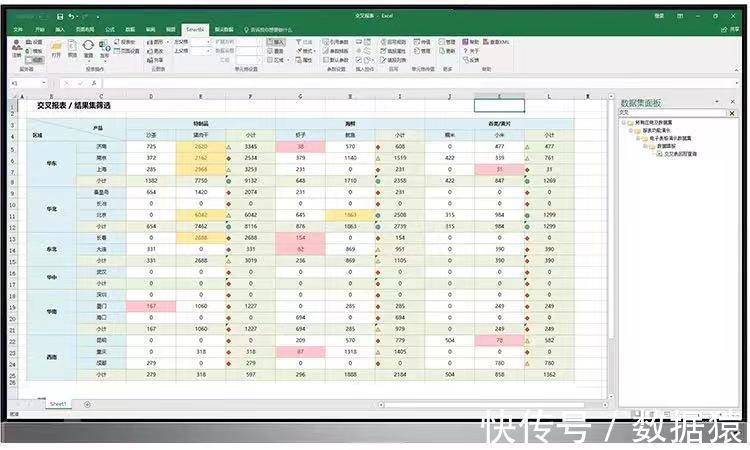Click the 数据模型 folder in dataset tree
Screen dimensions: 750x450
666,146
